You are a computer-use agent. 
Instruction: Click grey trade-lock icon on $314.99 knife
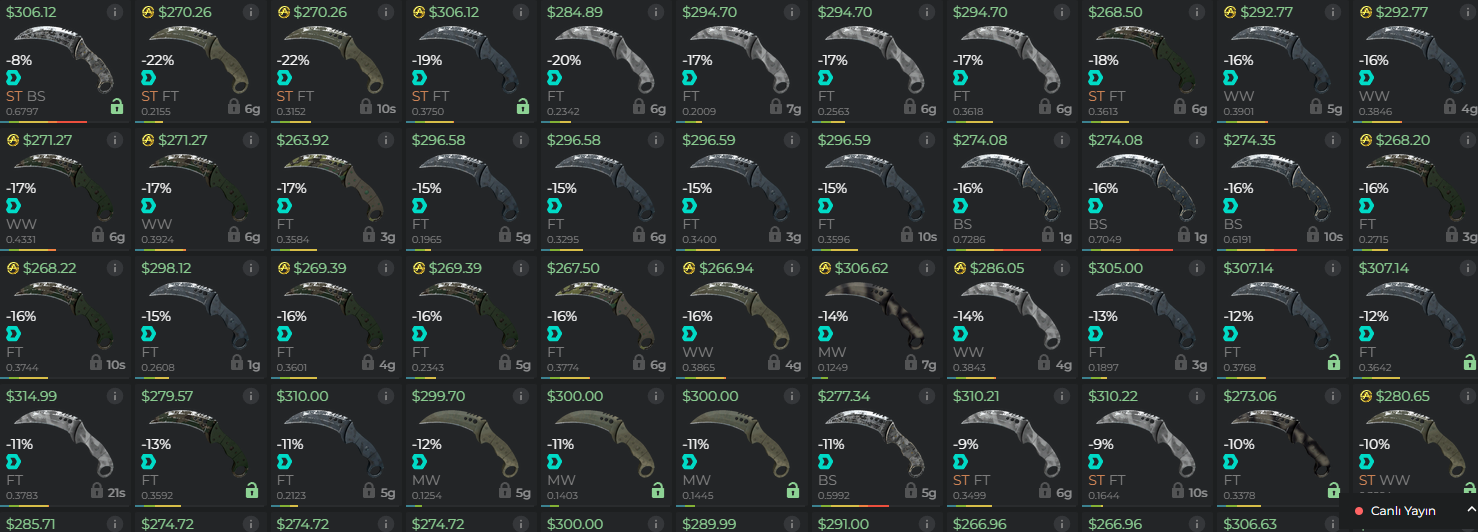click(98, 491)
